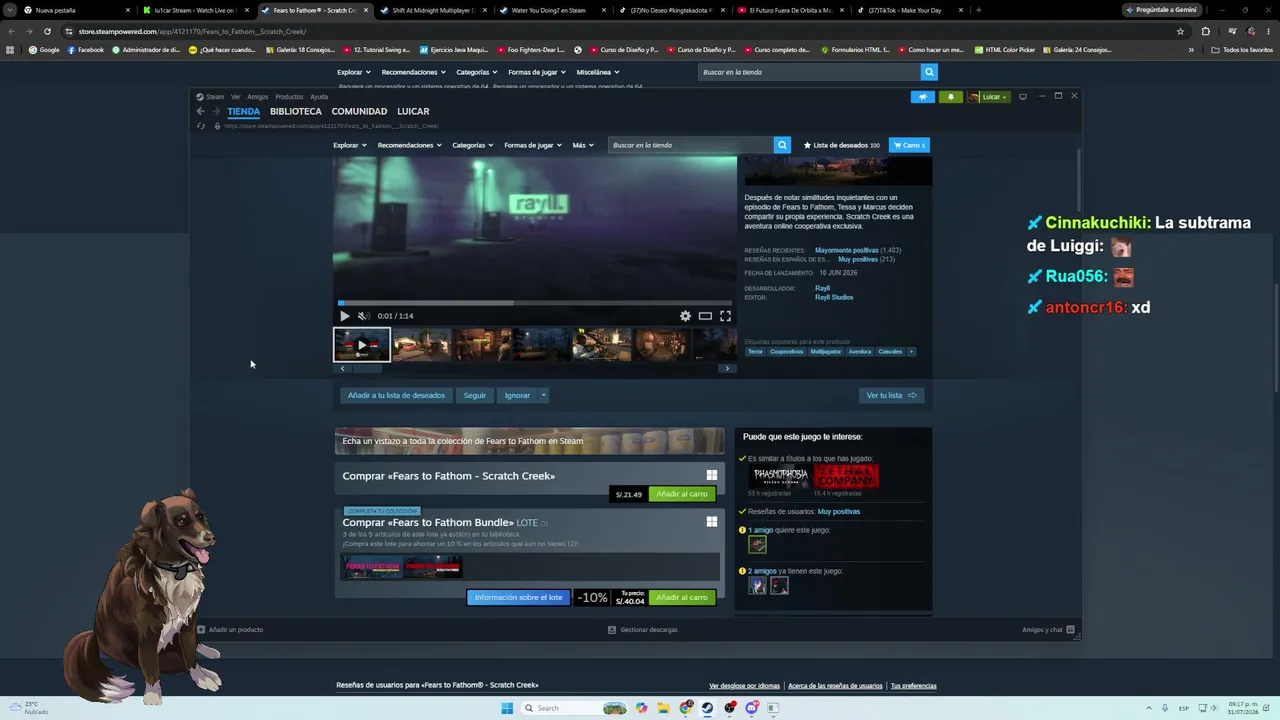Go back with the Steam back arrow
This screenshot has width=1280, height=720.
tap(200, 111)
